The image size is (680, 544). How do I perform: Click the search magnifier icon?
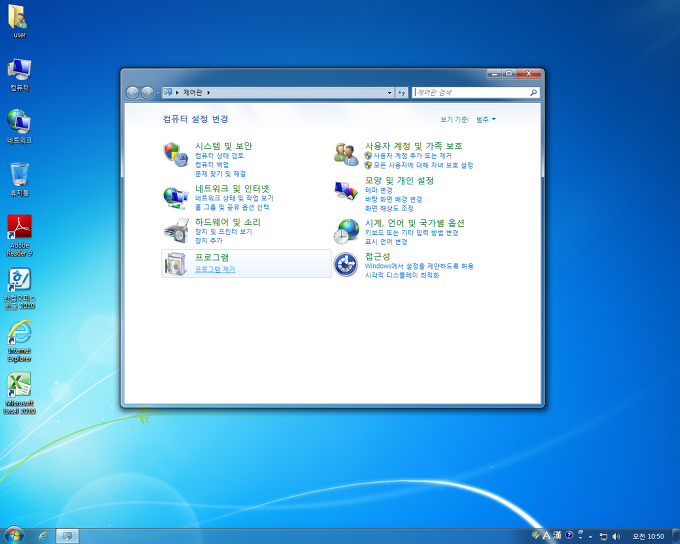pyautogui.click(x=533, y=92)
